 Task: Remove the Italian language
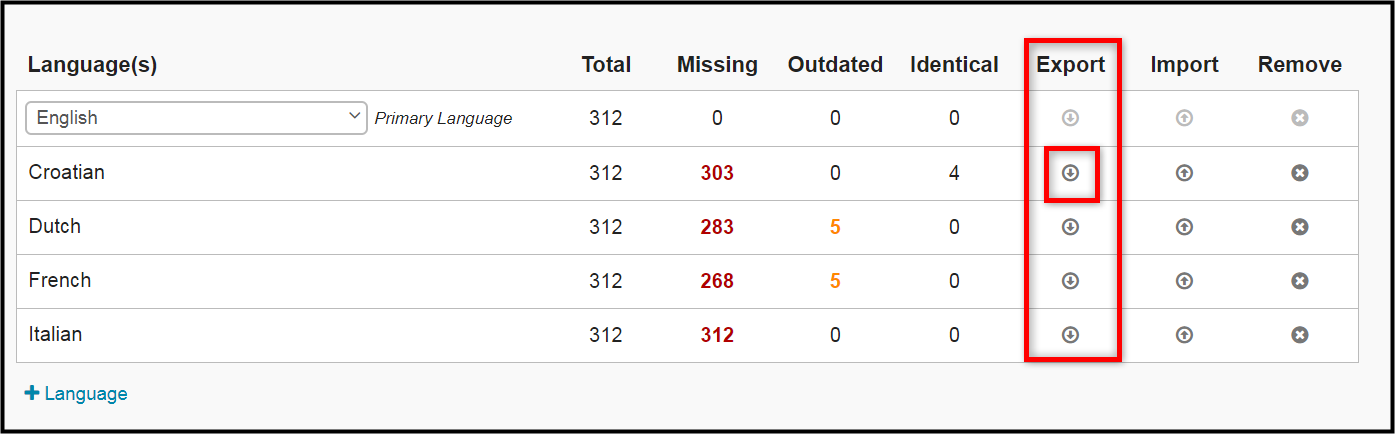pos(1299,335)
